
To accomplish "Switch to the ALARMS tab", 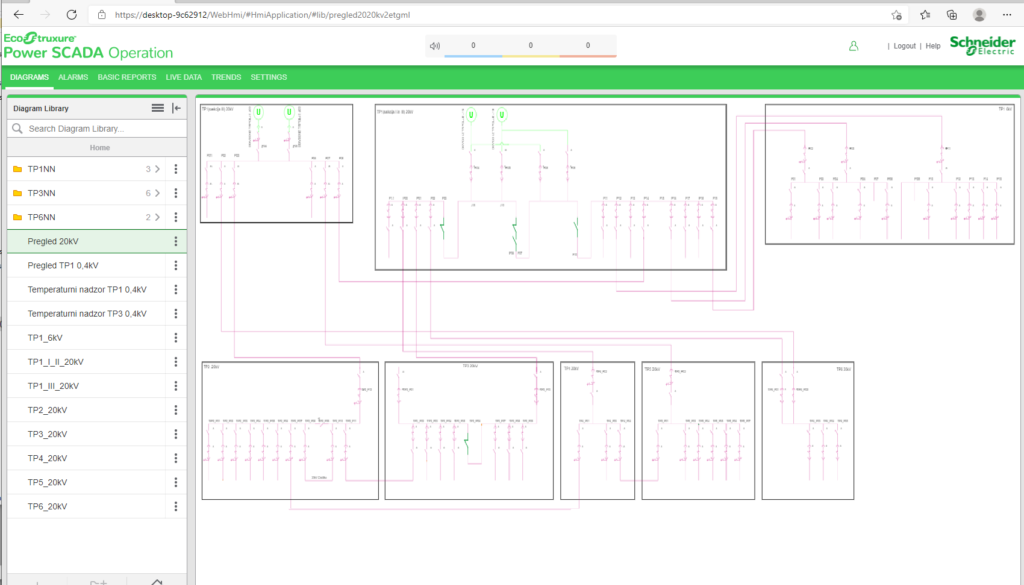I will coord(73,77).
